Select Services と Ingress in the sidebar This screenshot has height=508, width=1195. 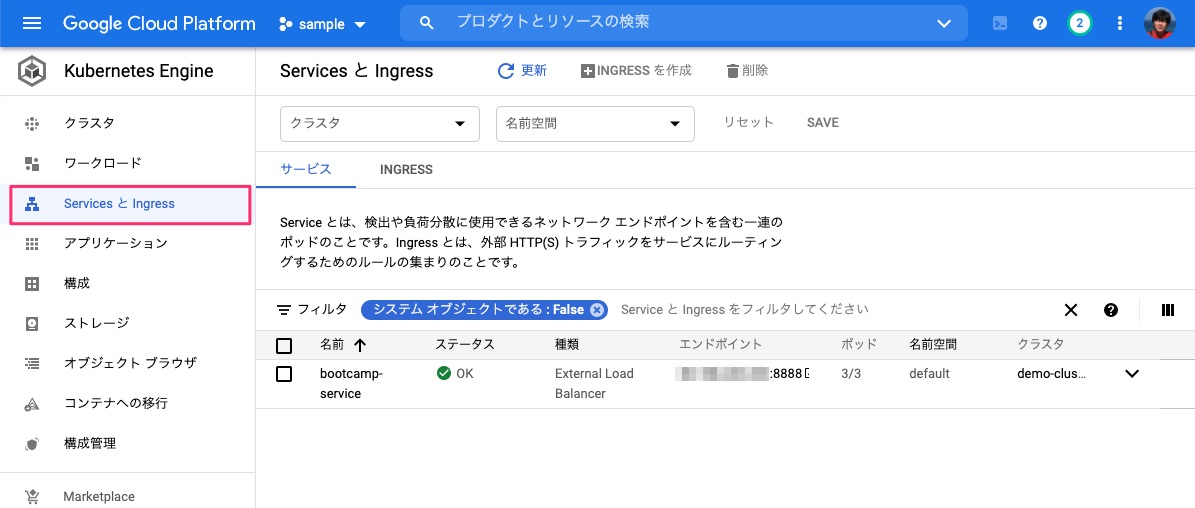(130, 203)
